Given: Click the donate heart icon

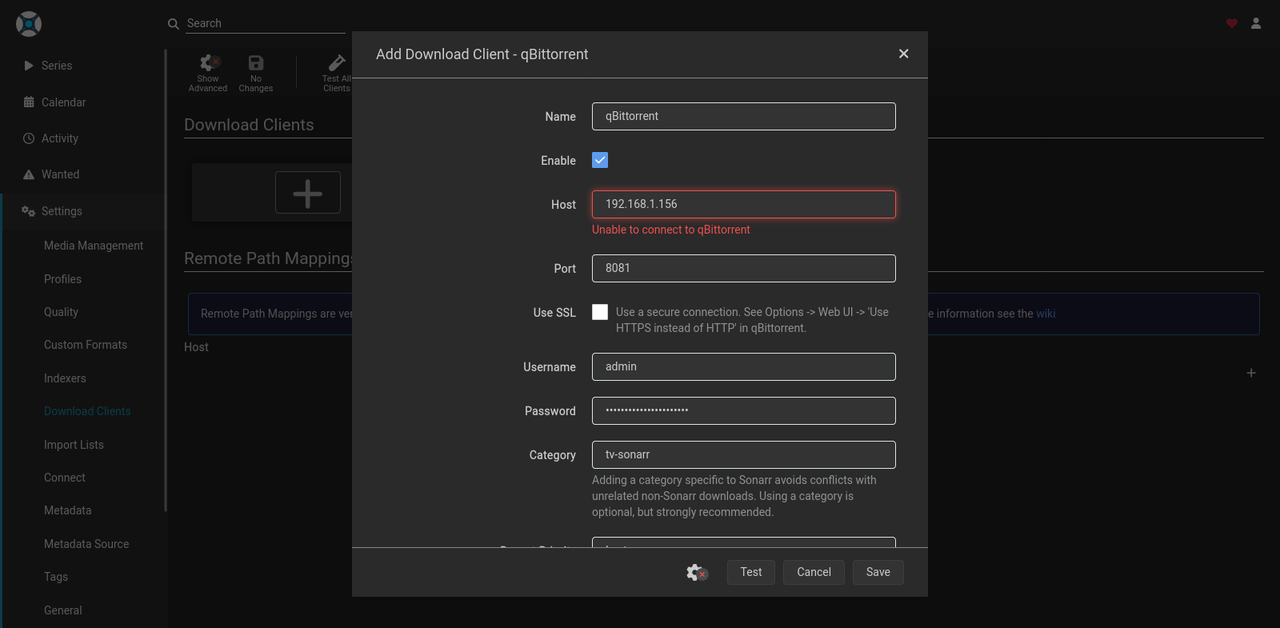Looking at the screenshot, I should coord(1232,23).
